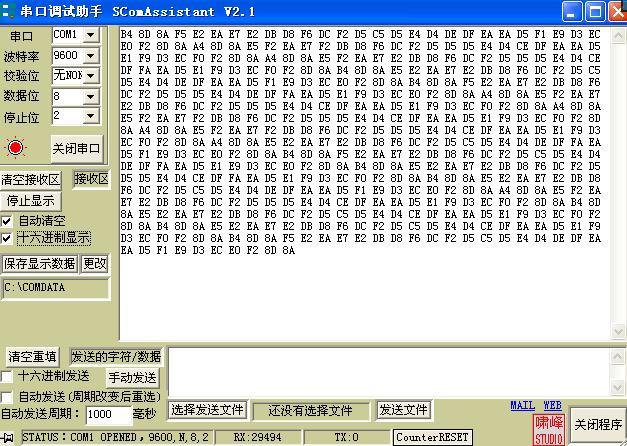627x446 pixels.
Task: Click the red port status indicator light
Action: [16, 148]
